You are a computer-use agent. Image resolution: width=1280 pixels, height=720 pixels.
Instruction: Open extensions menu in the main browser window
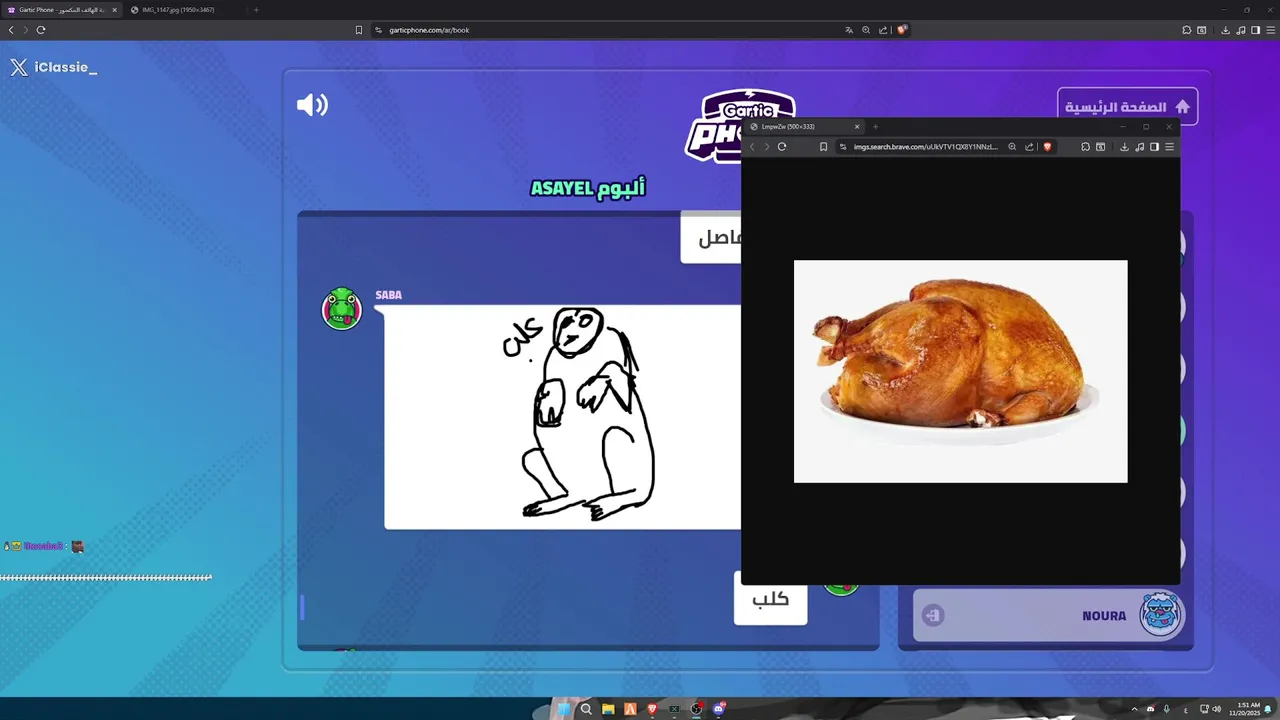click(1186, 30)
